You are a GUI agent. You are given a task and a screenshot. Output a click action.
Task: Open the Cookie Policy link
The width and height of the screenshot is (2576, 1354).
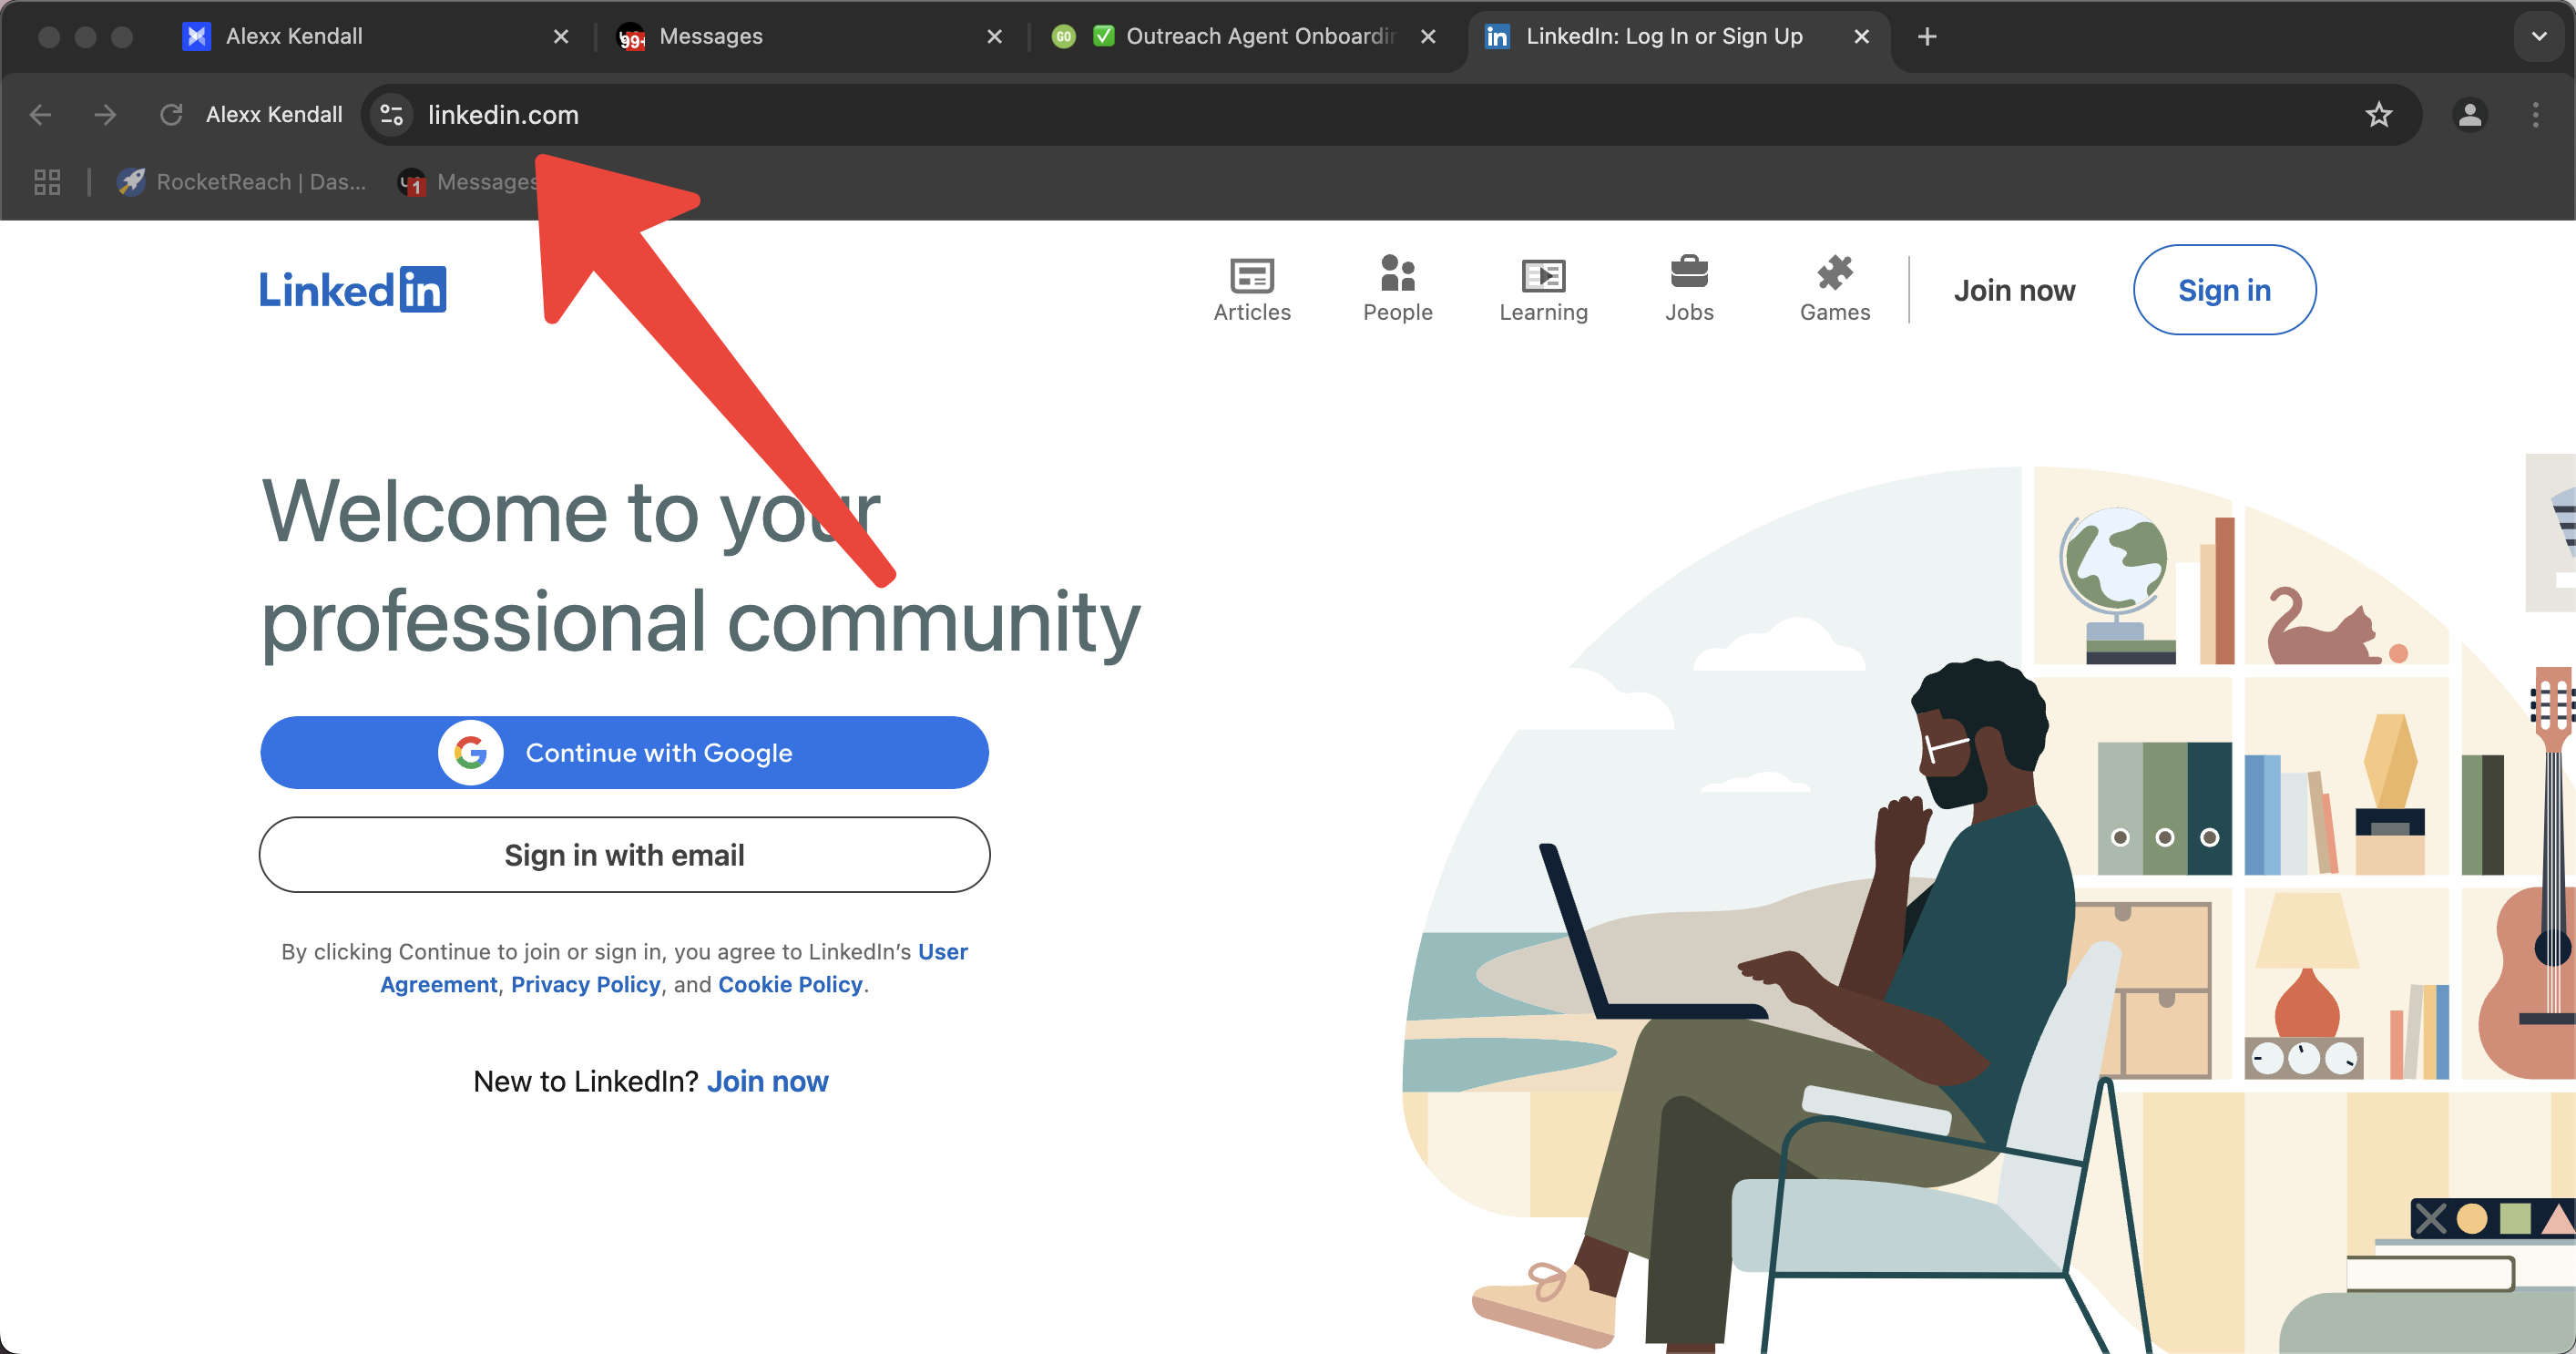790,984
